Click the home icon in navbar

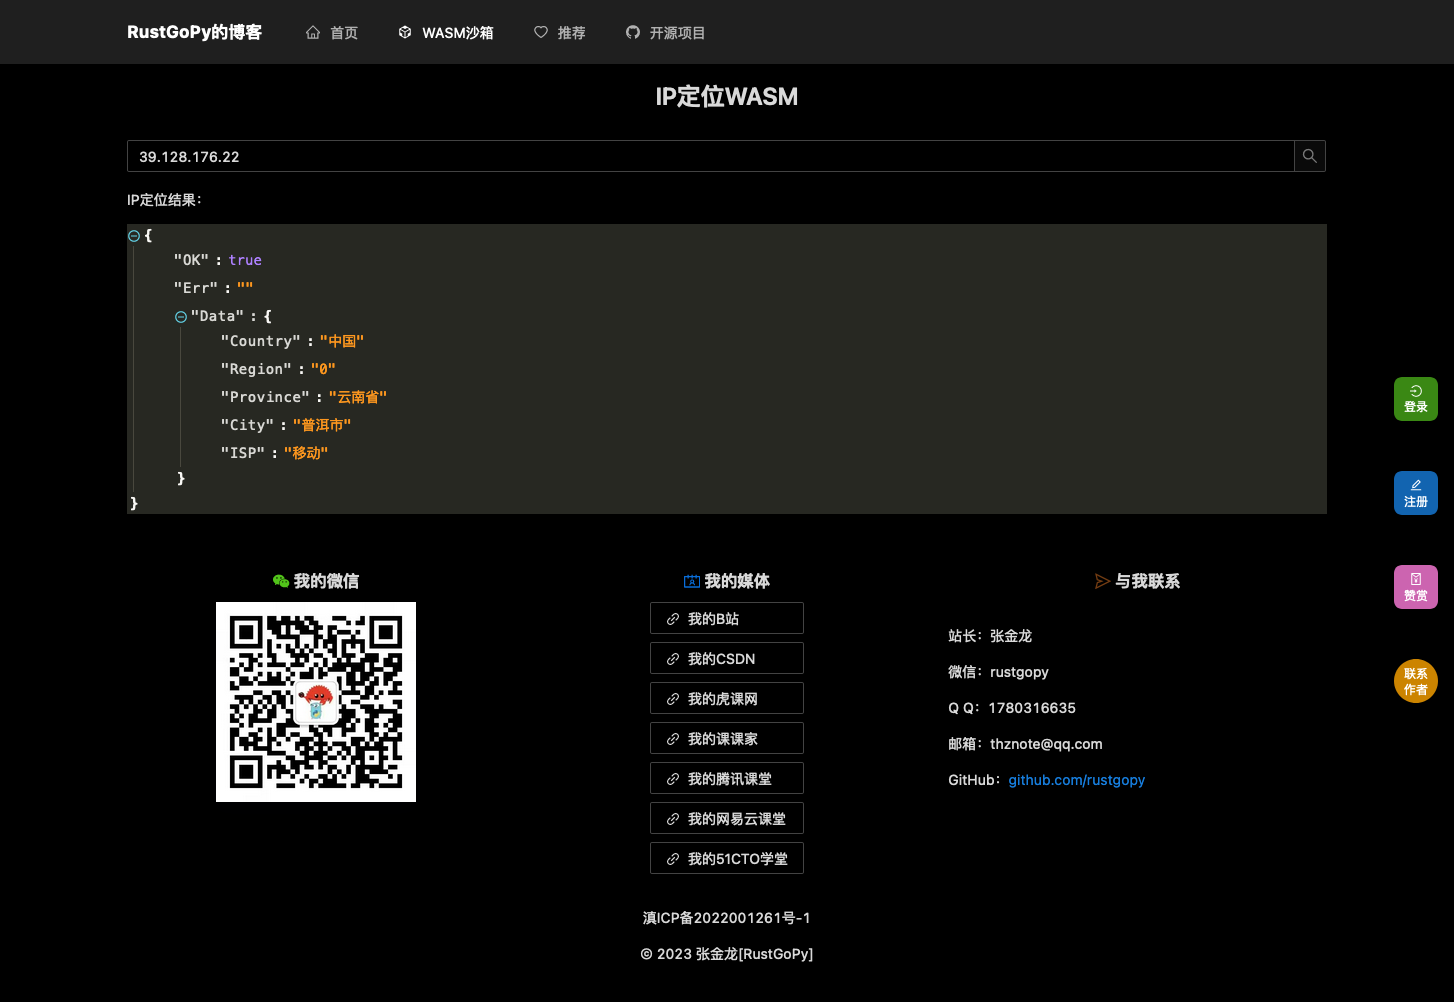313,32
